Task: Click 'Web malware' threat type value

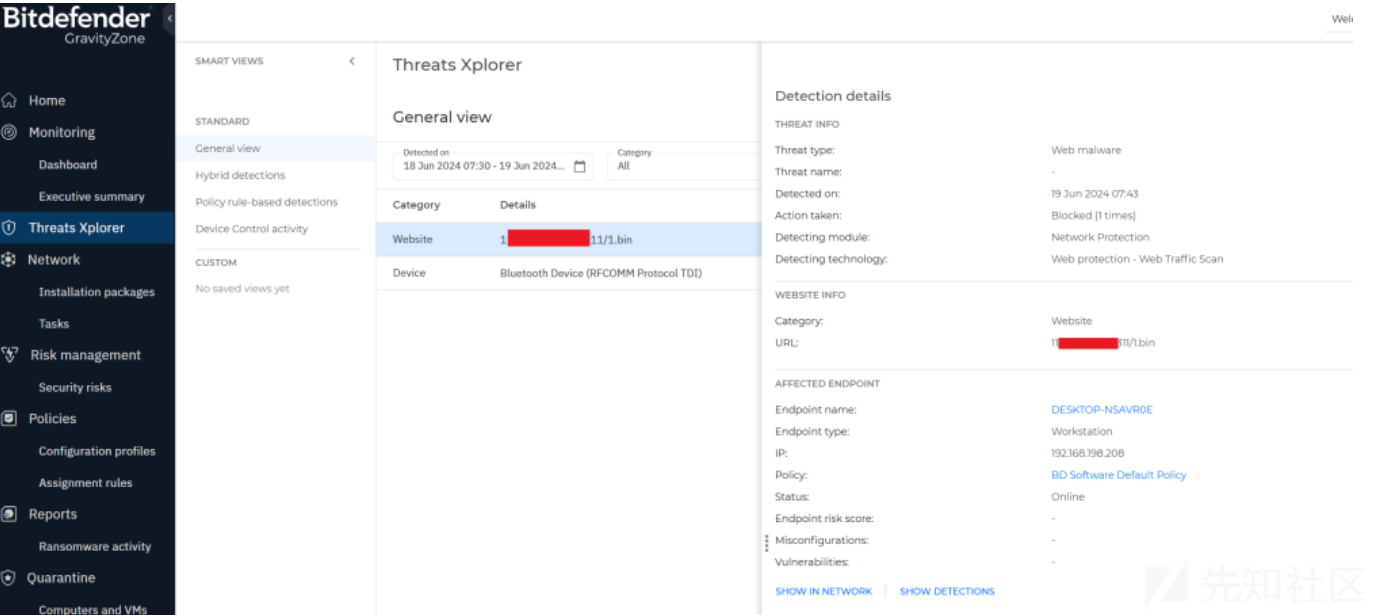Action: tap(1086, 150)
